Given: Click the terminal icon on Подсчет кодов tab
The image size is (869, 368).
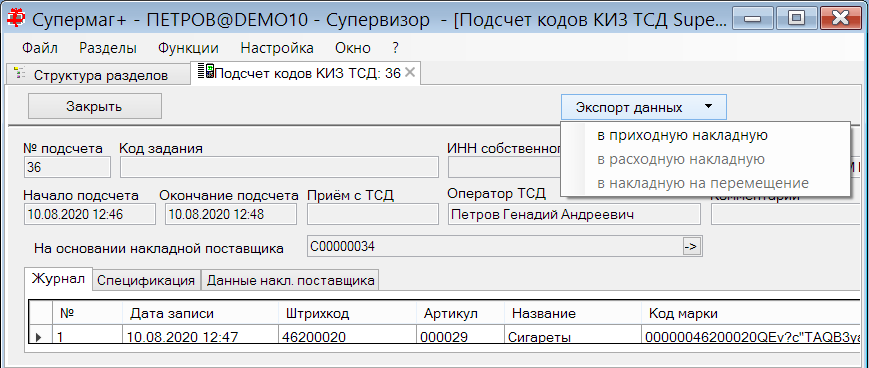Looking at the screenshot, I should (209, 72).
